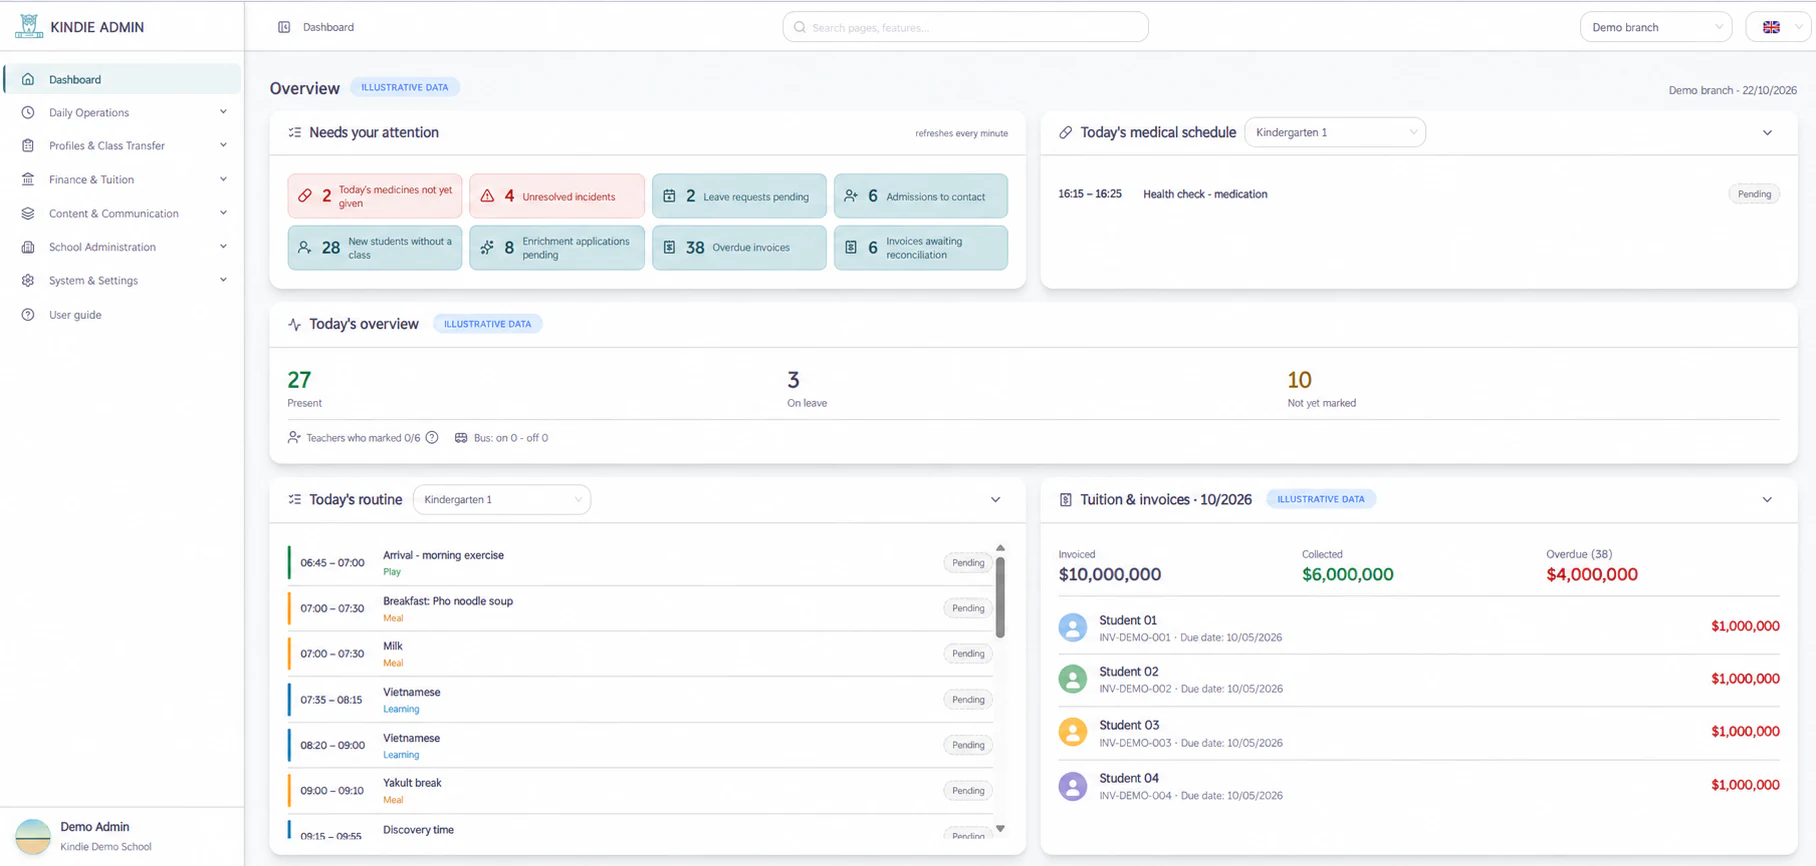1816x866 pixels.
Task: Click the Profiles & Class Transfer clipboard icon
Action: (28, 146)
